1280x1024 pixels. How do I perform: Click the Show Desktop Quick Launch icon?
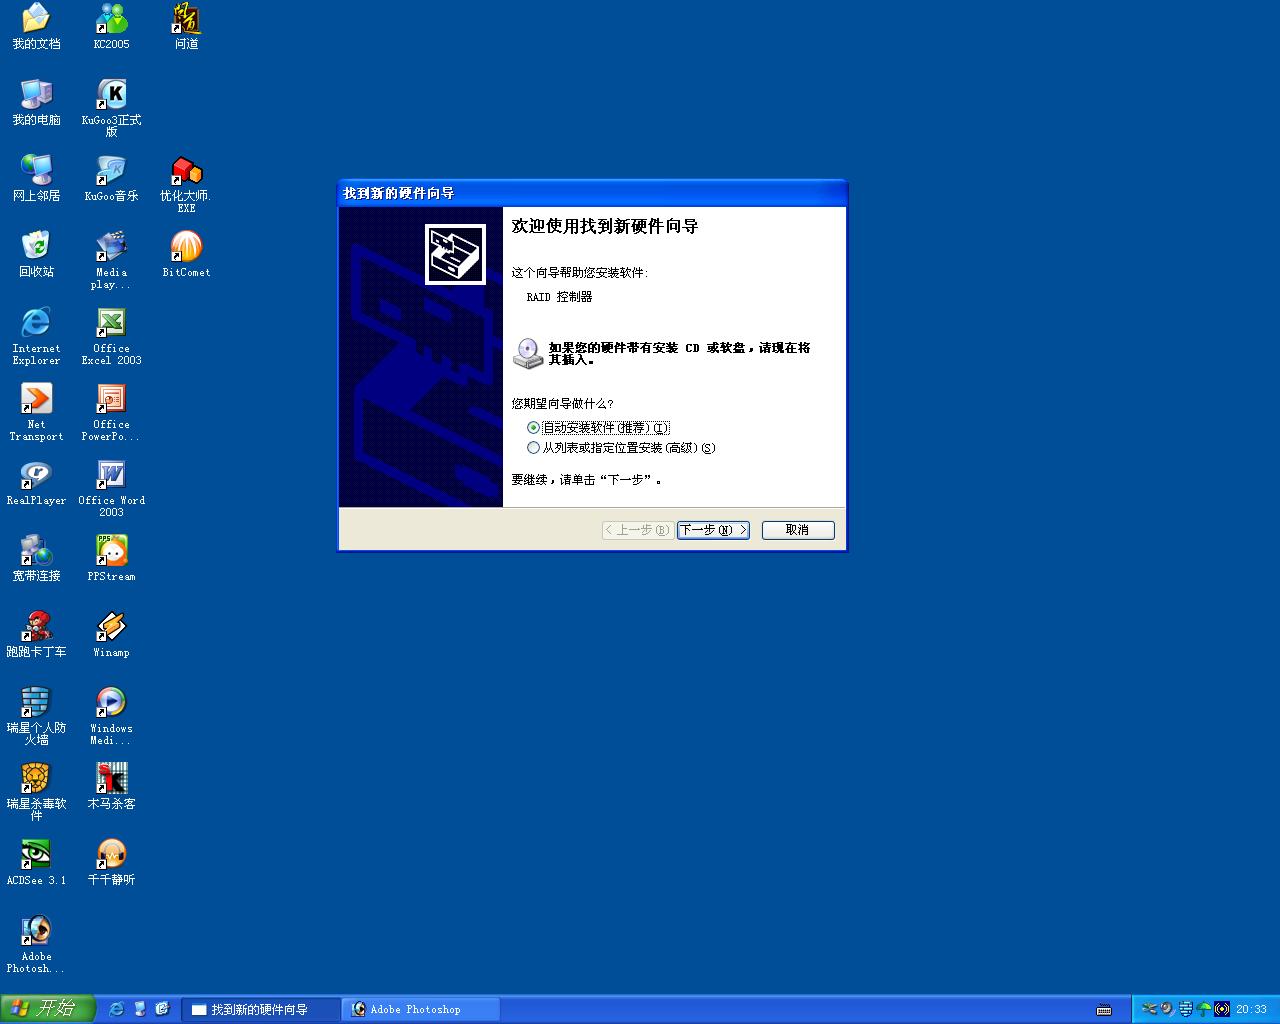140,1009
